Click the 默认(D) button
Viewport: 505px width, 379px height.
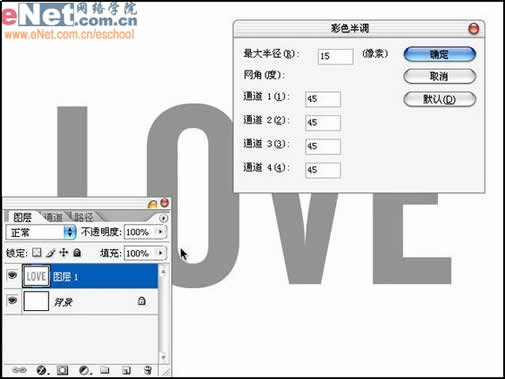pos(439,99)
